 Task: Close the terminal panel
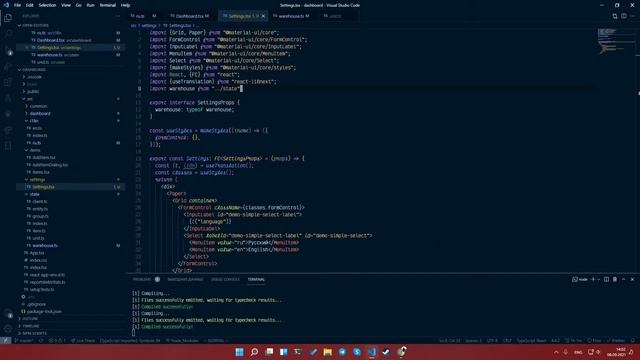pyautogui.click(x=632, y=279)
